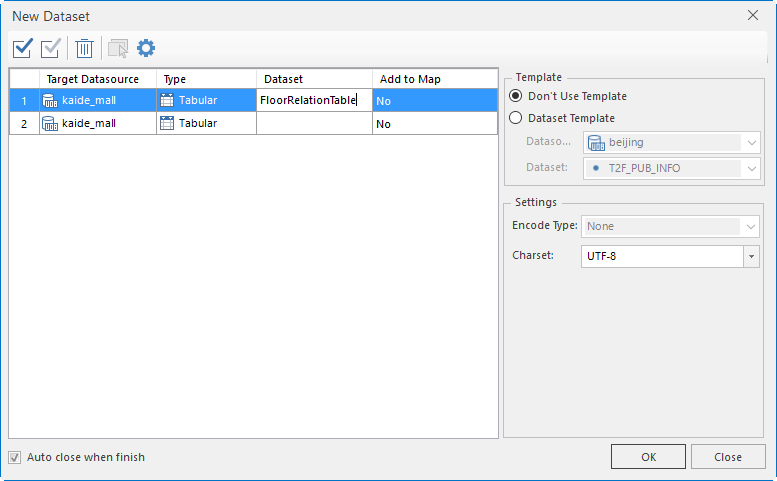Click the Target Datasource column header
The image size is (777, 481).
99,79
